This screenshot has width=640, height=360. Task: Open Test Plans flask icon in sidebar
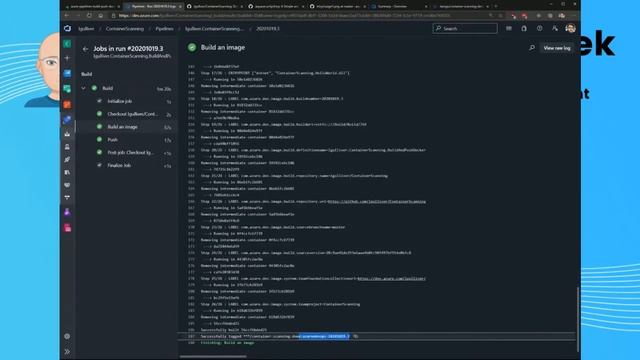(x=67, y=212)
